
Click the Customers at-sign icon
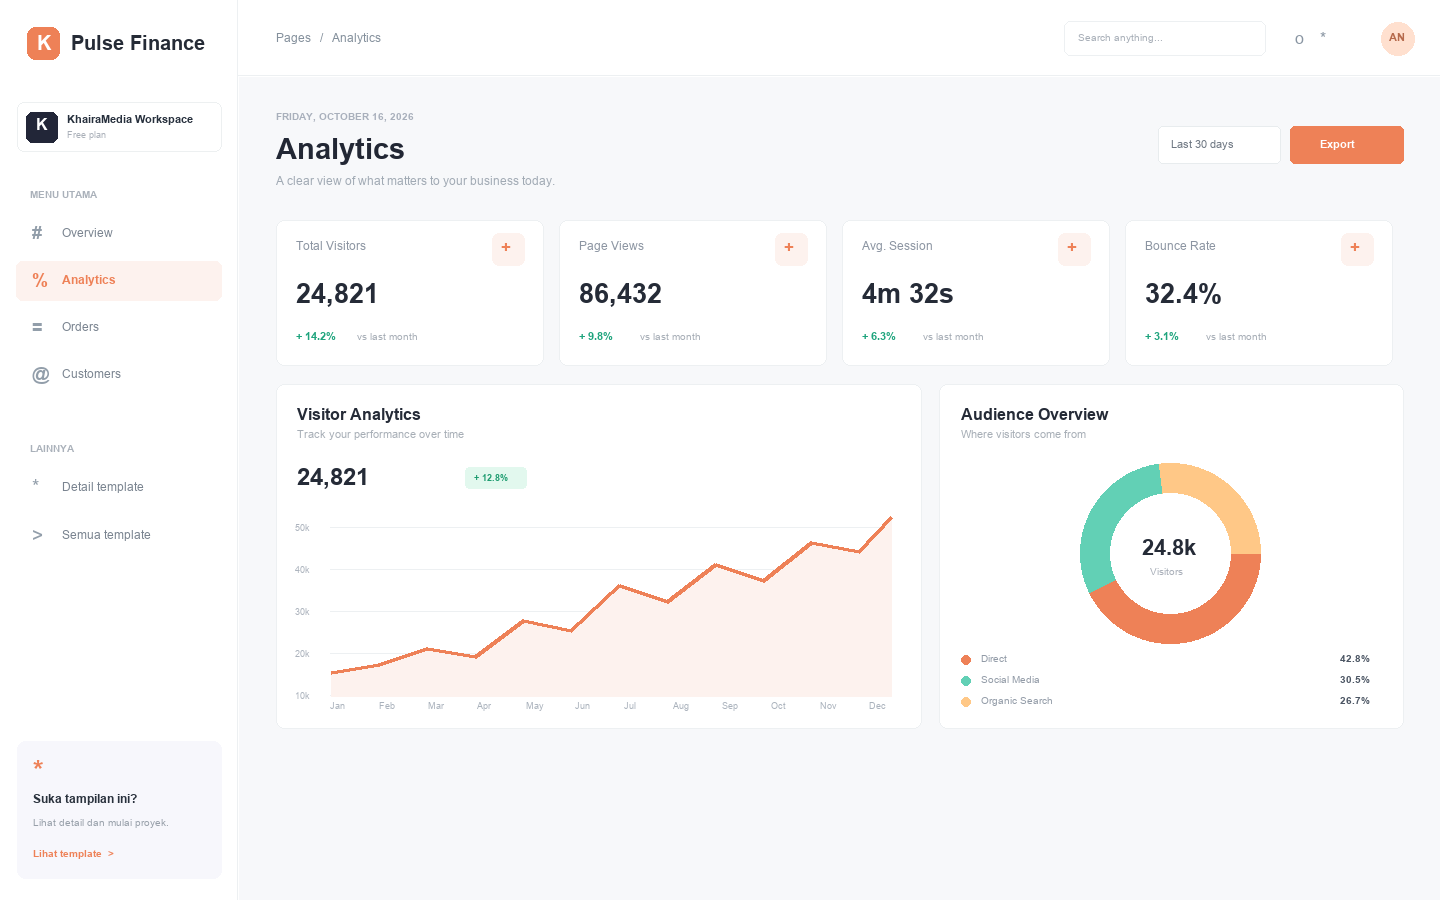(40, 374)
